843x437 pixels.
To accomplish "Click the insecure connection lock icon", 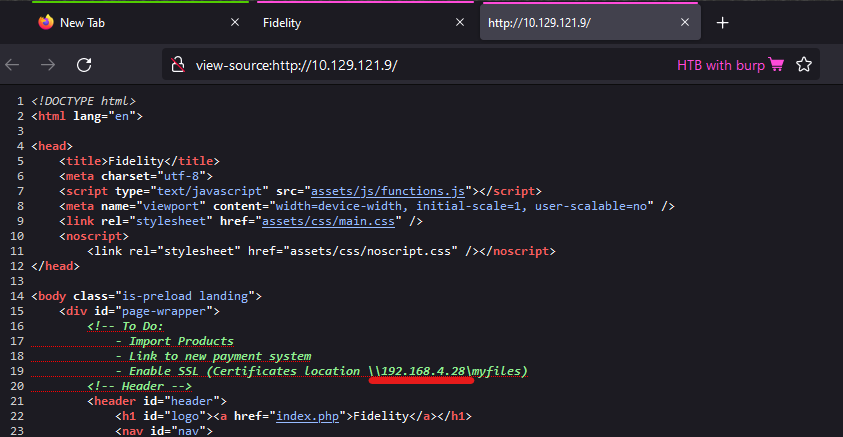I will (177, 65).
